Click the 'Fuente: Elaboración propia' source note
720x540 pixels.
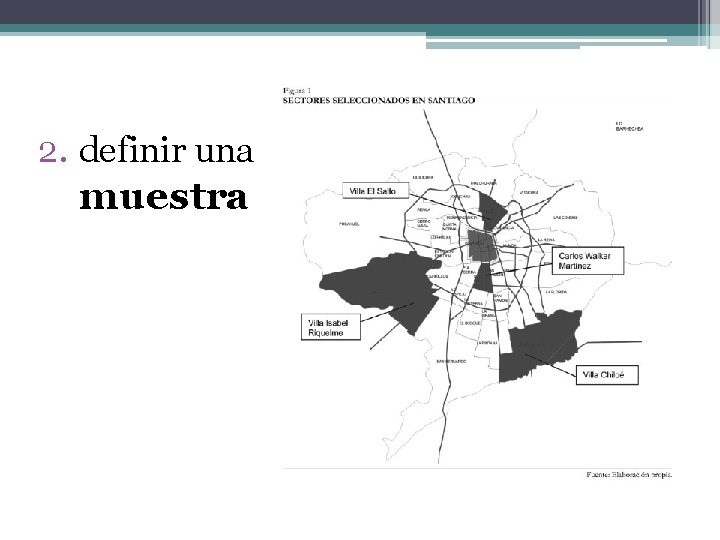tap(629, 474)
